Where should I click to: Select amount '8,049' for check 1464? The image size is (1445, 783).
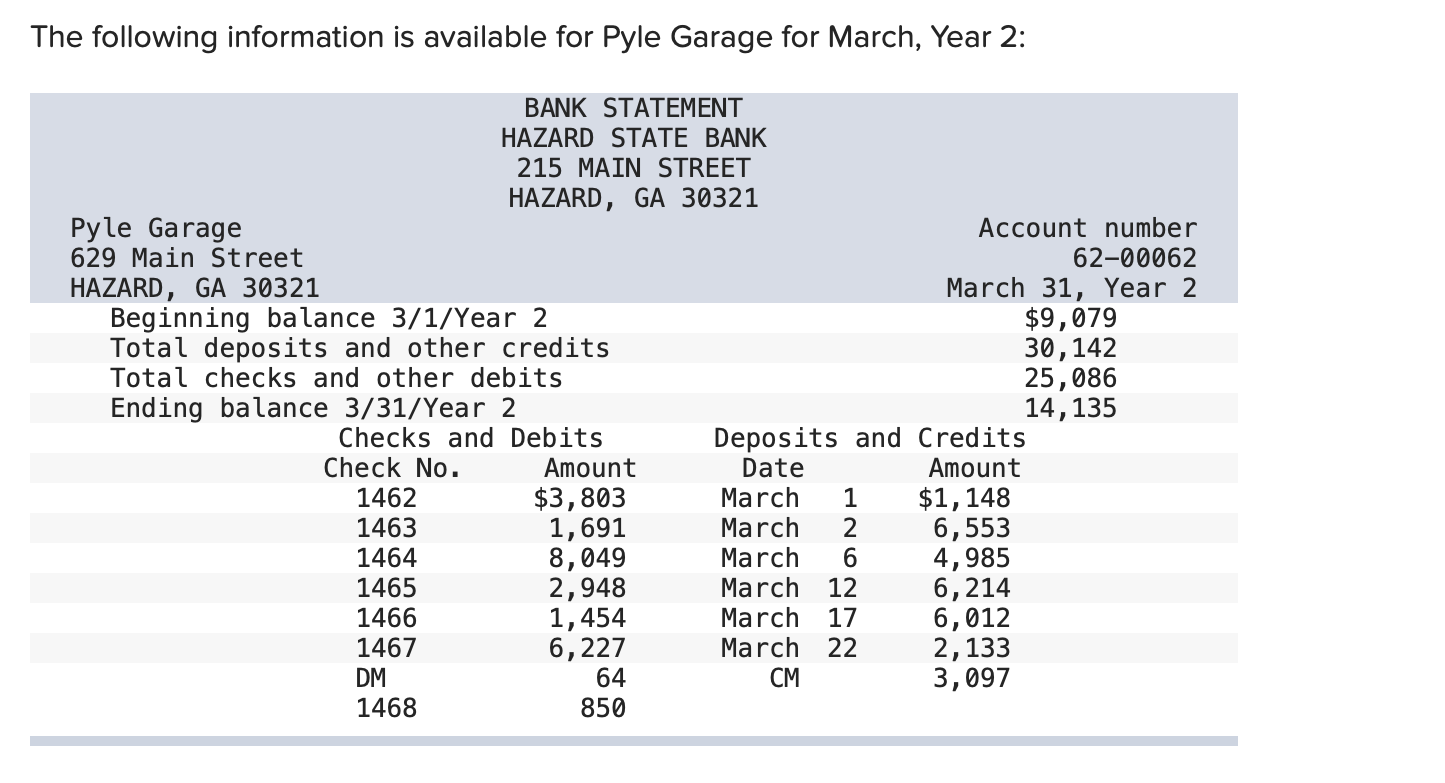pyautogui.click(x=587, y=558)
